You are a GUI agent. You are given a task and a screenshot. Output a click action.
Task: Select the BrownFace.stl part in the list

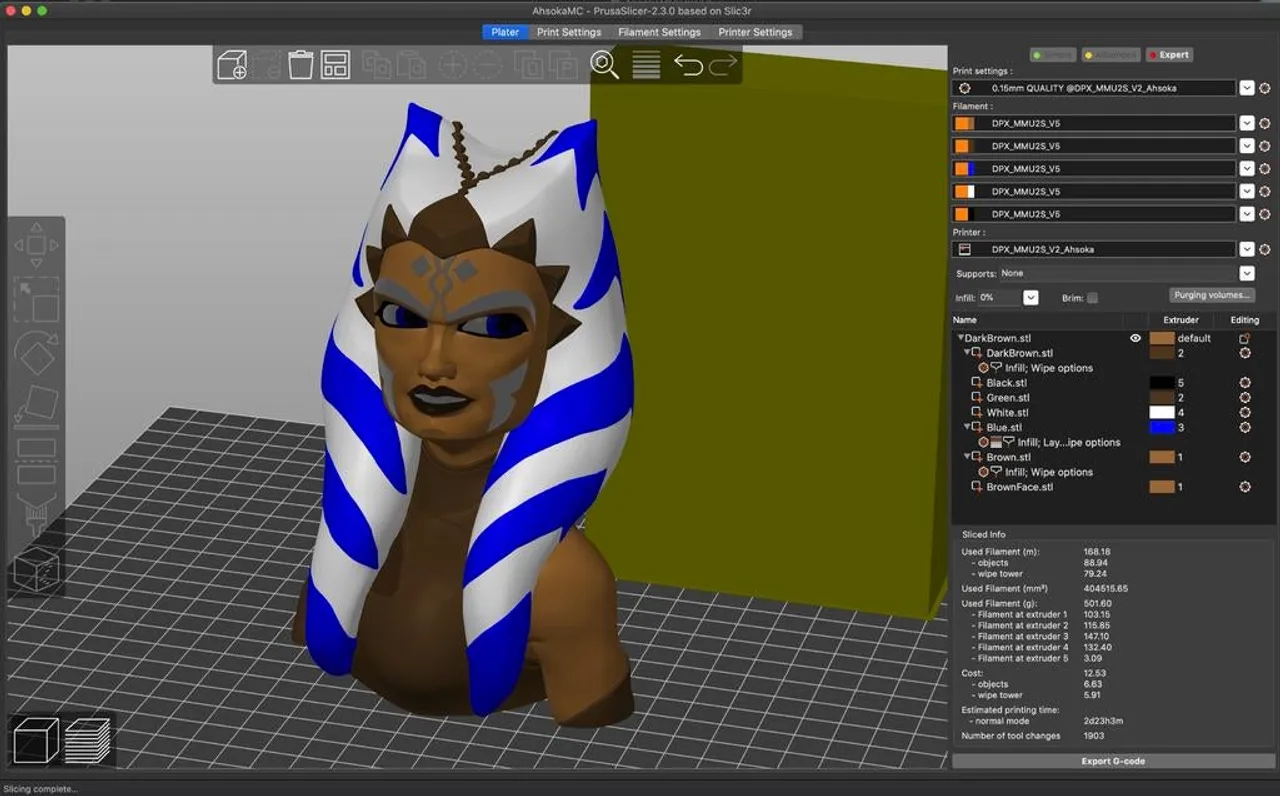point(1019,487)
